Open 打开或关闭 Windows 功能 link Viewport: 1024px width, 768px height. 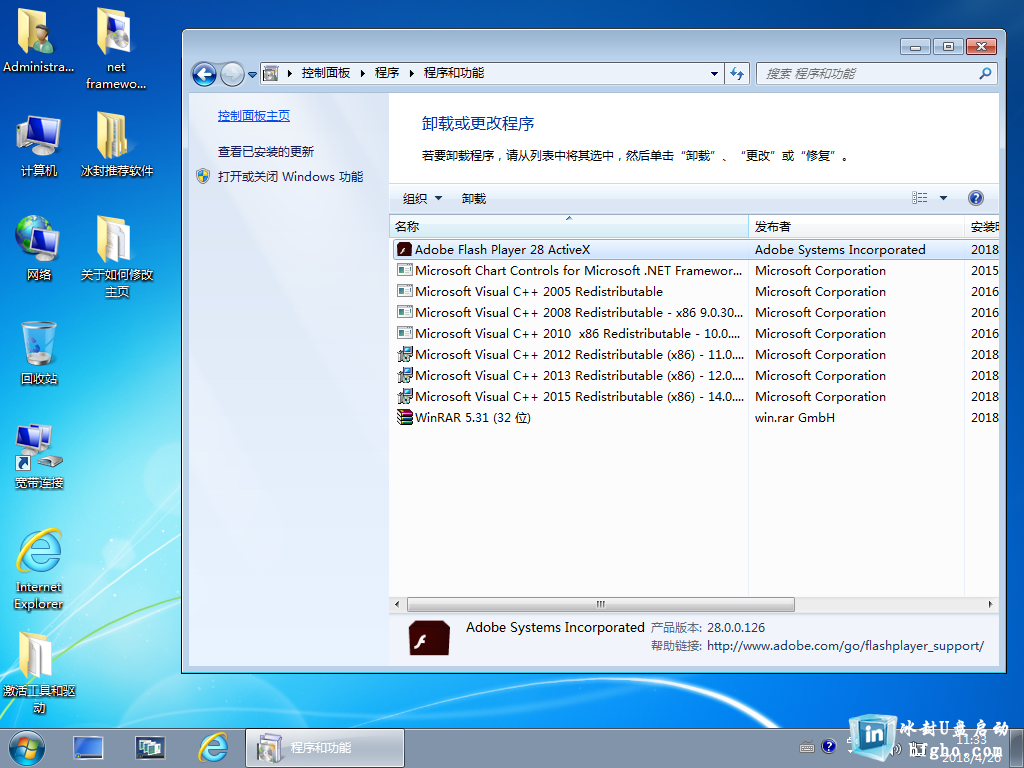point(291,176)
